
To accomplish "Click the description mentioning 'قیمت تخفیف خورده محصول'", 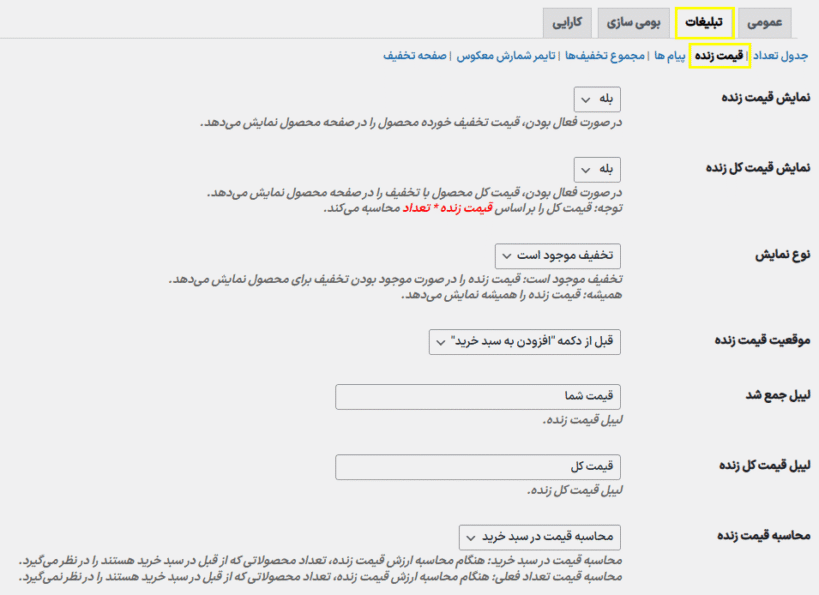I will pos(411,123).
